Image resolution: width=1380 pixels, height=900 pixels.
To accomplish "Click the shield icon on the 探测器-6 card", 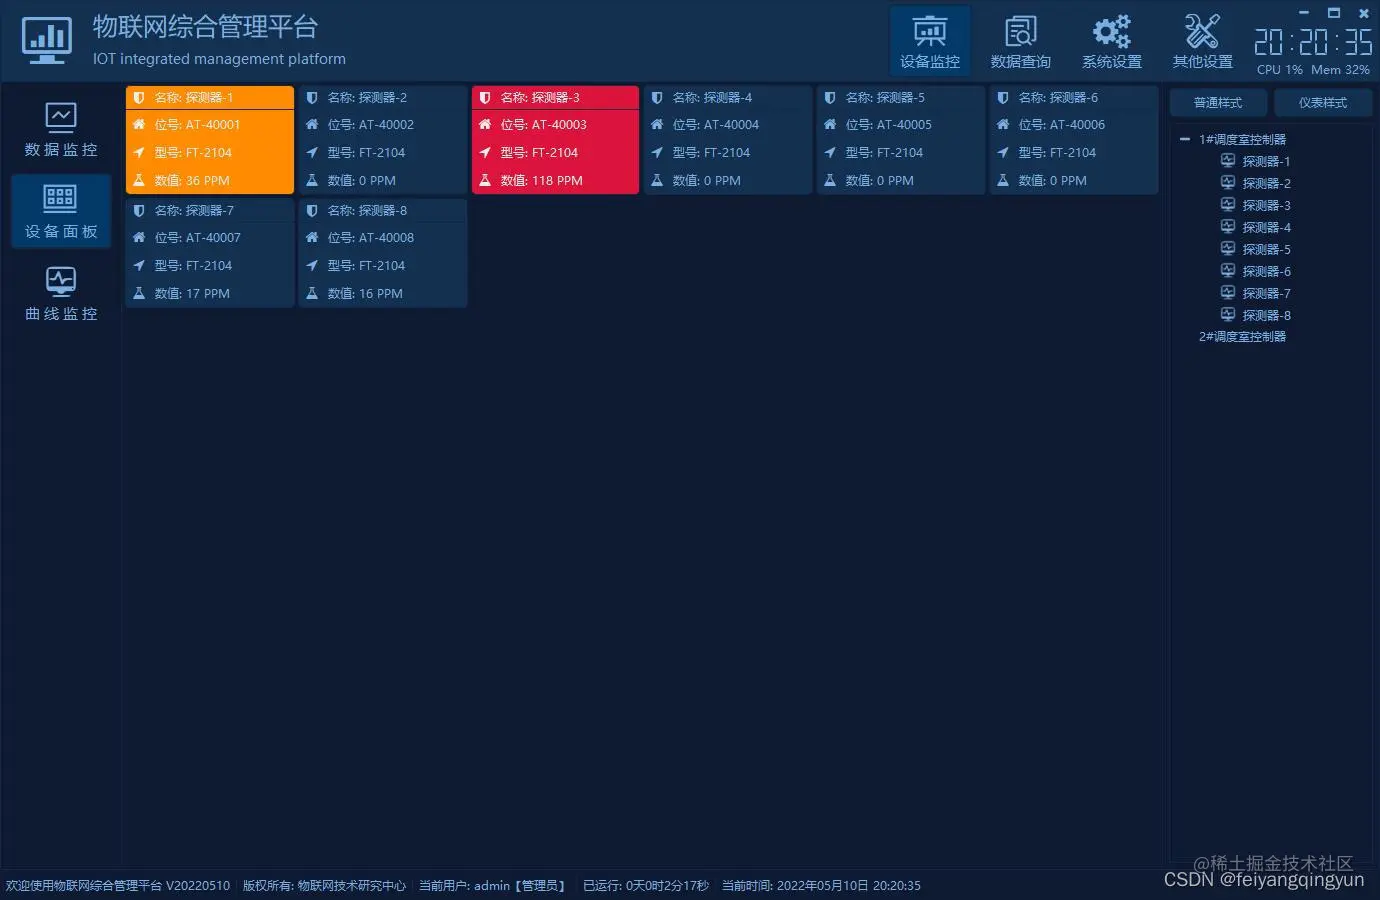I will pos(1003,98).
